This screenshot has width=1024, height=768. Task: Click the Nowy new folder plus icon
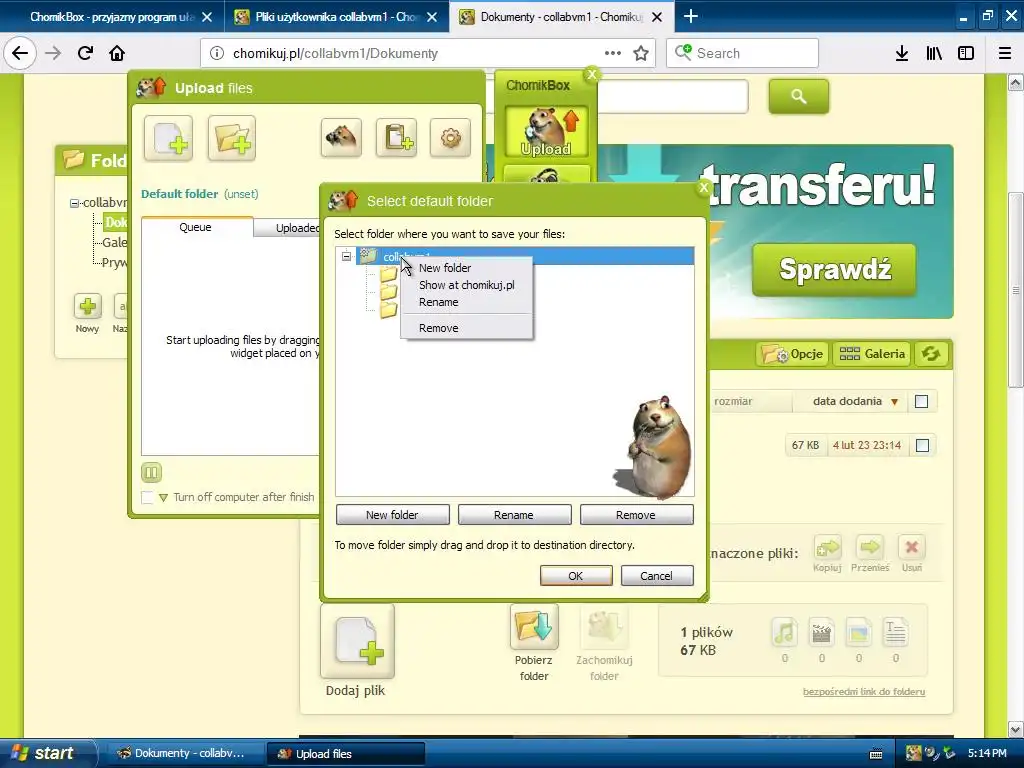(88, 306)
